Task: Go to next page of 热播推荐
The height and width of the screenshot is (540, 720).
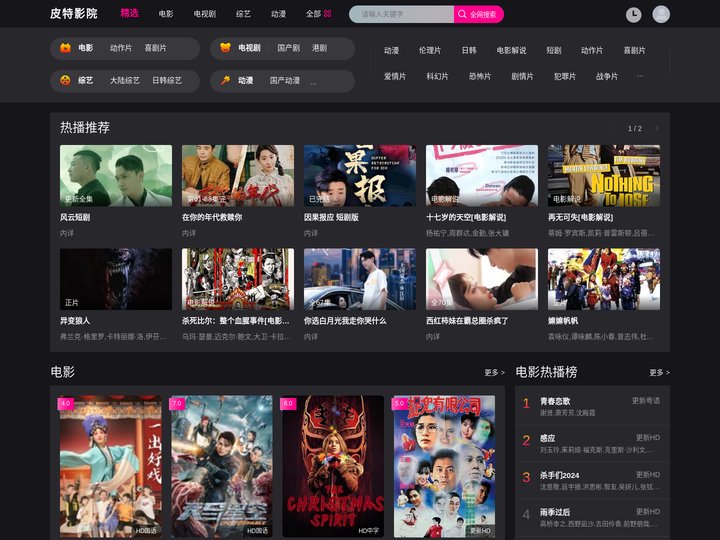Action: tap(657, 129)
